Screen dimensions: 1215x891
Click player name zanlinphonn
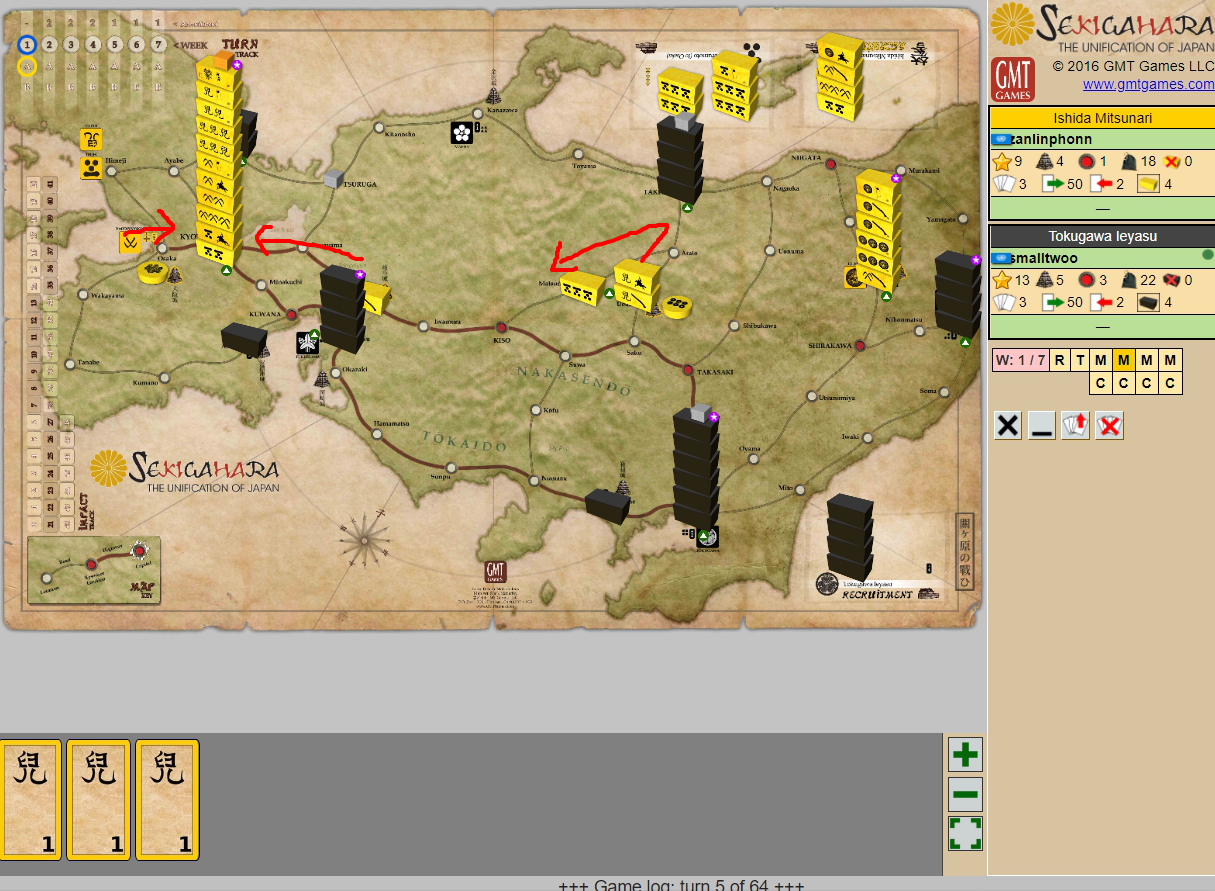click(1050, 139)
